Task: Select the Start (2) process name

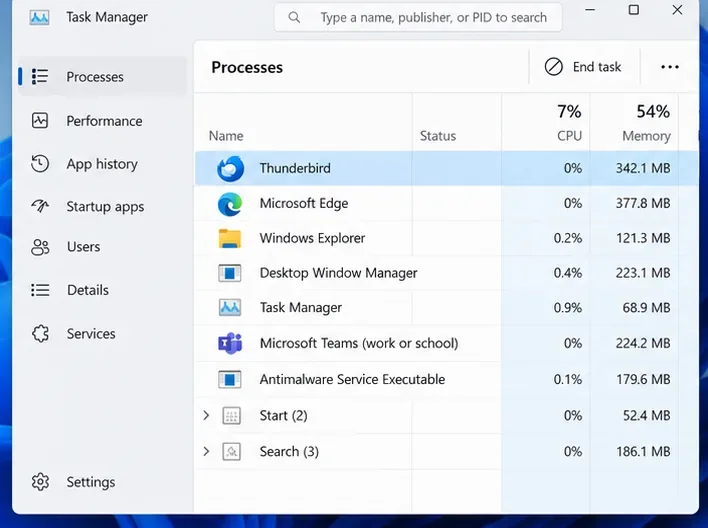Action: pos(284,416)
